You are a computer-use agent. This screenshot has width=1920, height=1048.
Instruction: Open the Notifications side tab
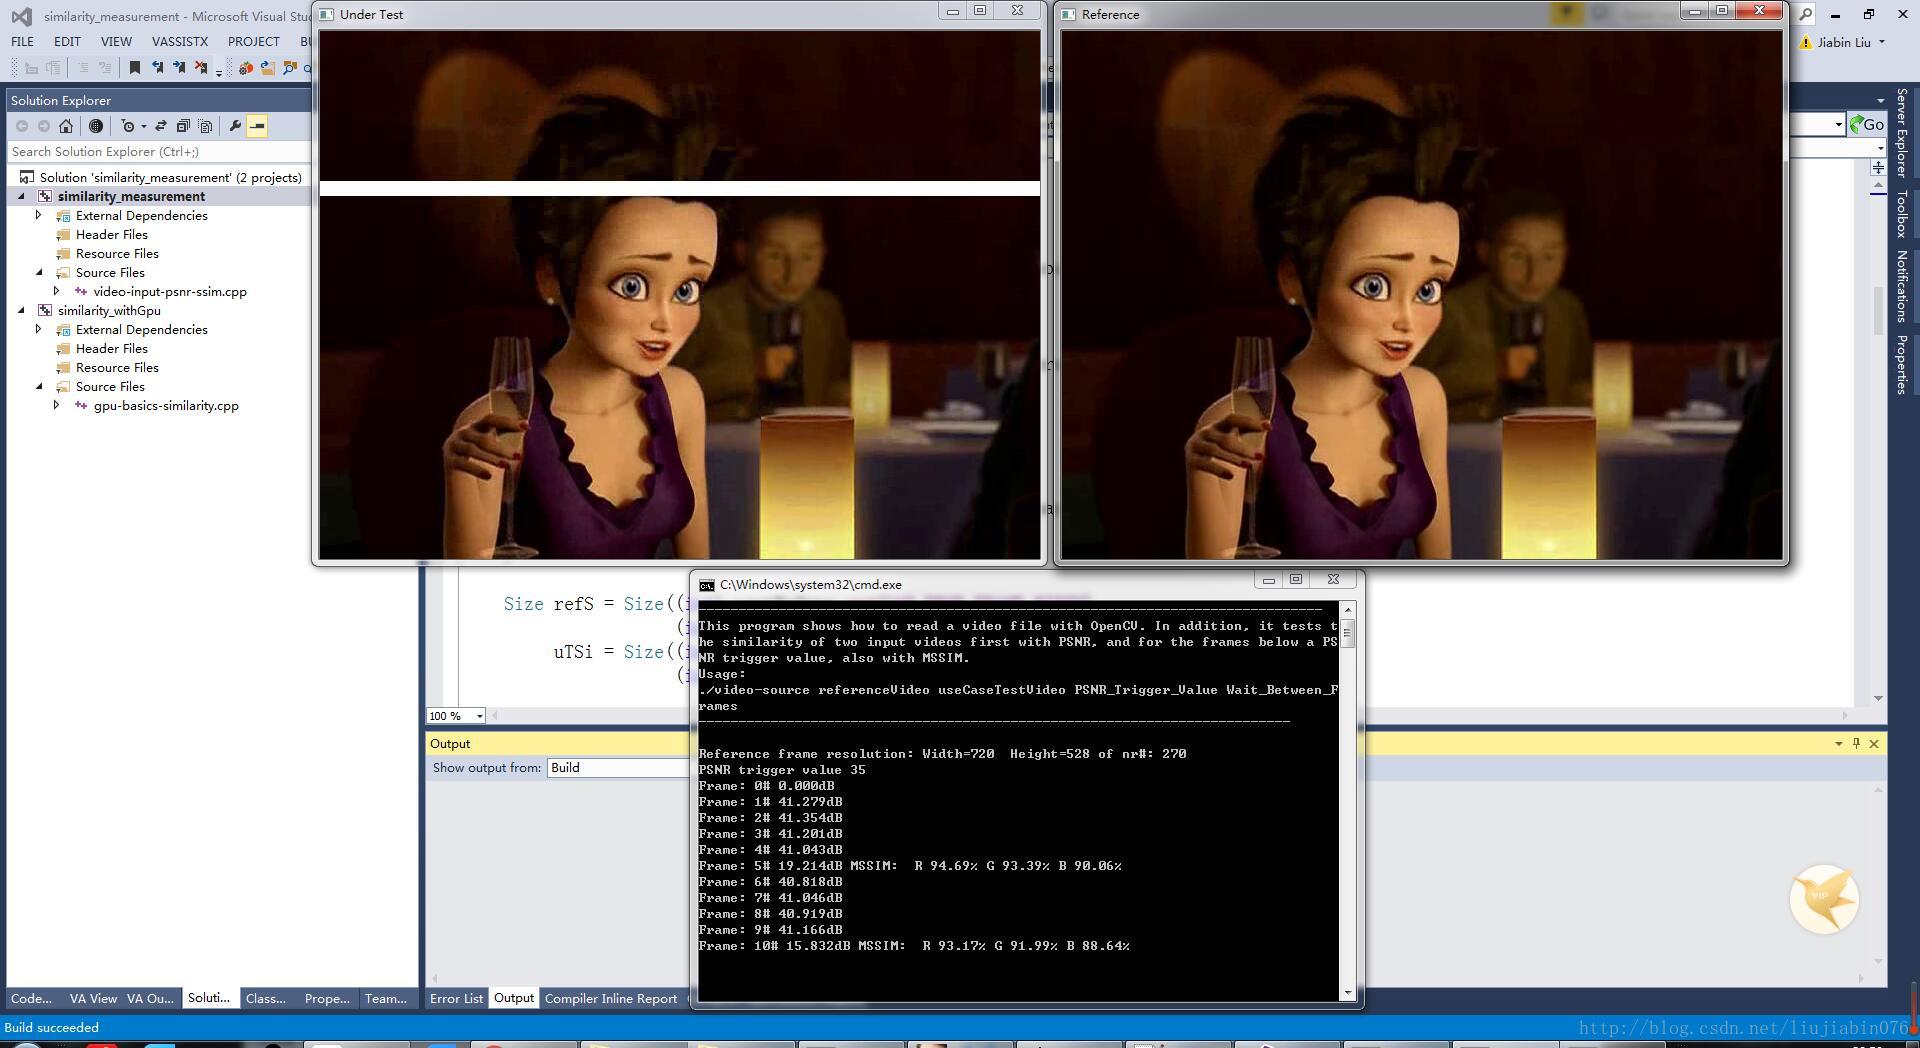1902,286
